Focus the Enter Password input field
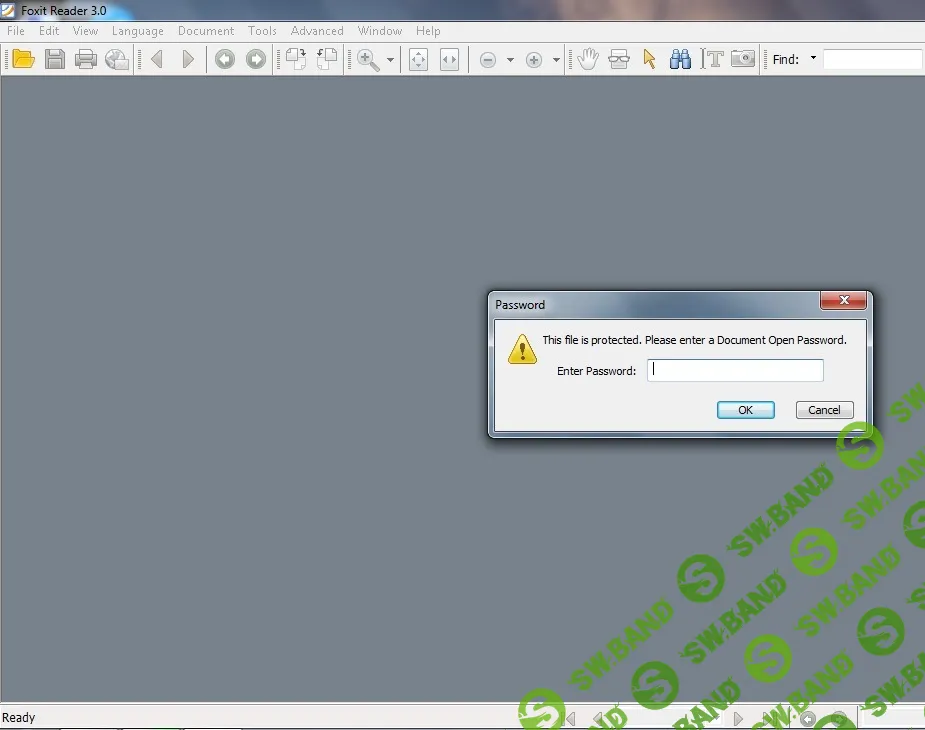 click(735, 371)
